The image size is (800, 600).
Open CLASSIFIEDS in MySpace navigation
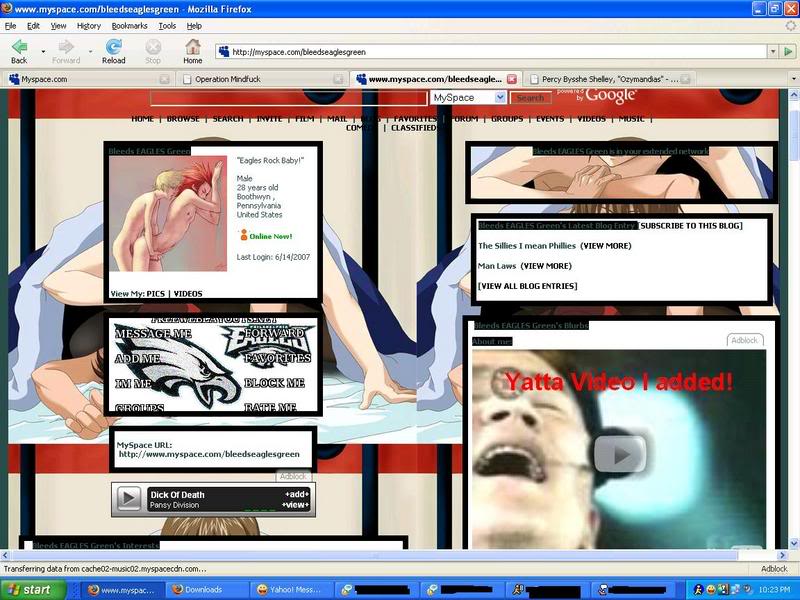[414, 128]
